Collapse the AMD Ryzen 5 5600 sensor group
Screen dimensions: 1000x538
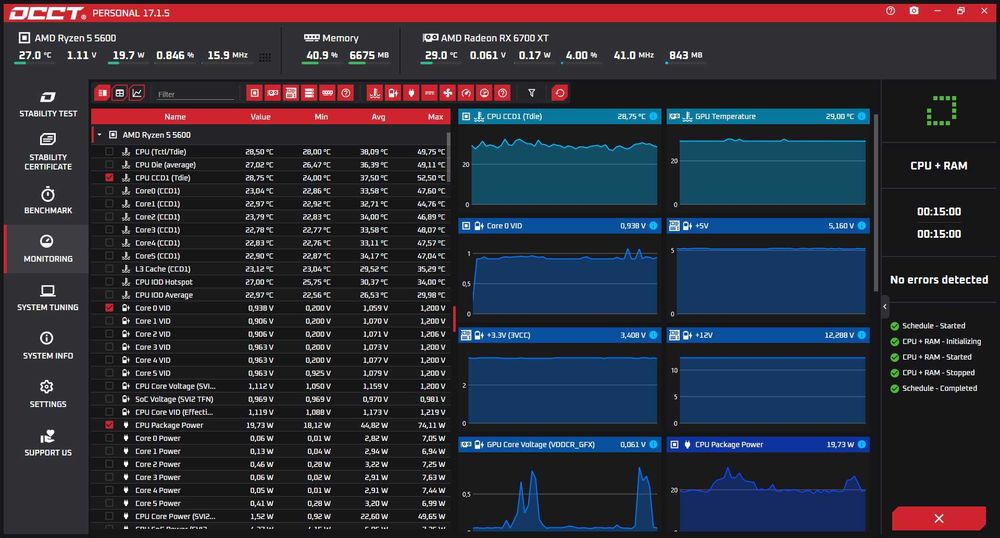click(99, 134)
